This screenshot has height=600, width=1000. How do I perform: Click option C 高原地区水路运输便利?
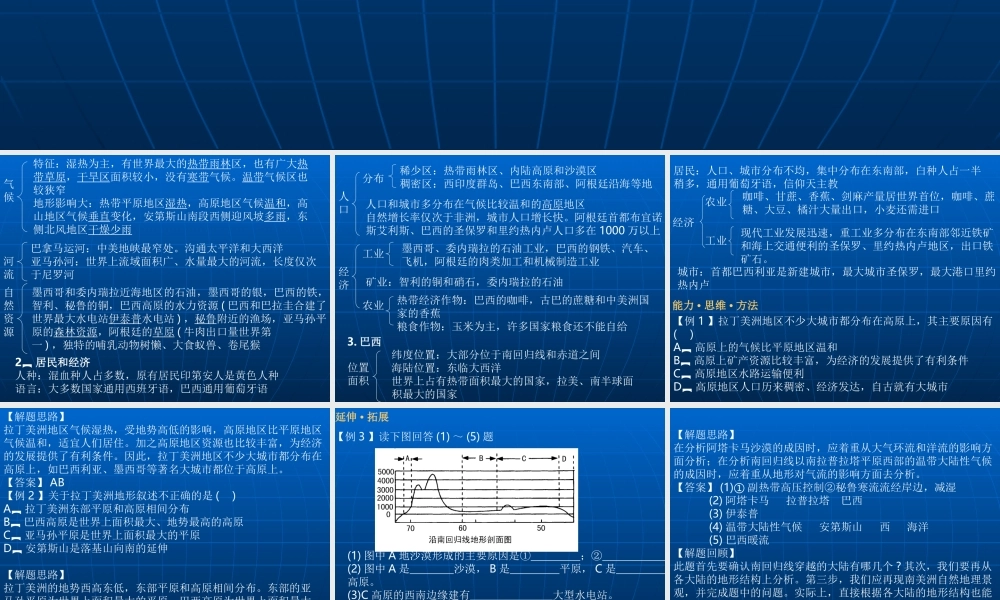click(x=739, y=374)
